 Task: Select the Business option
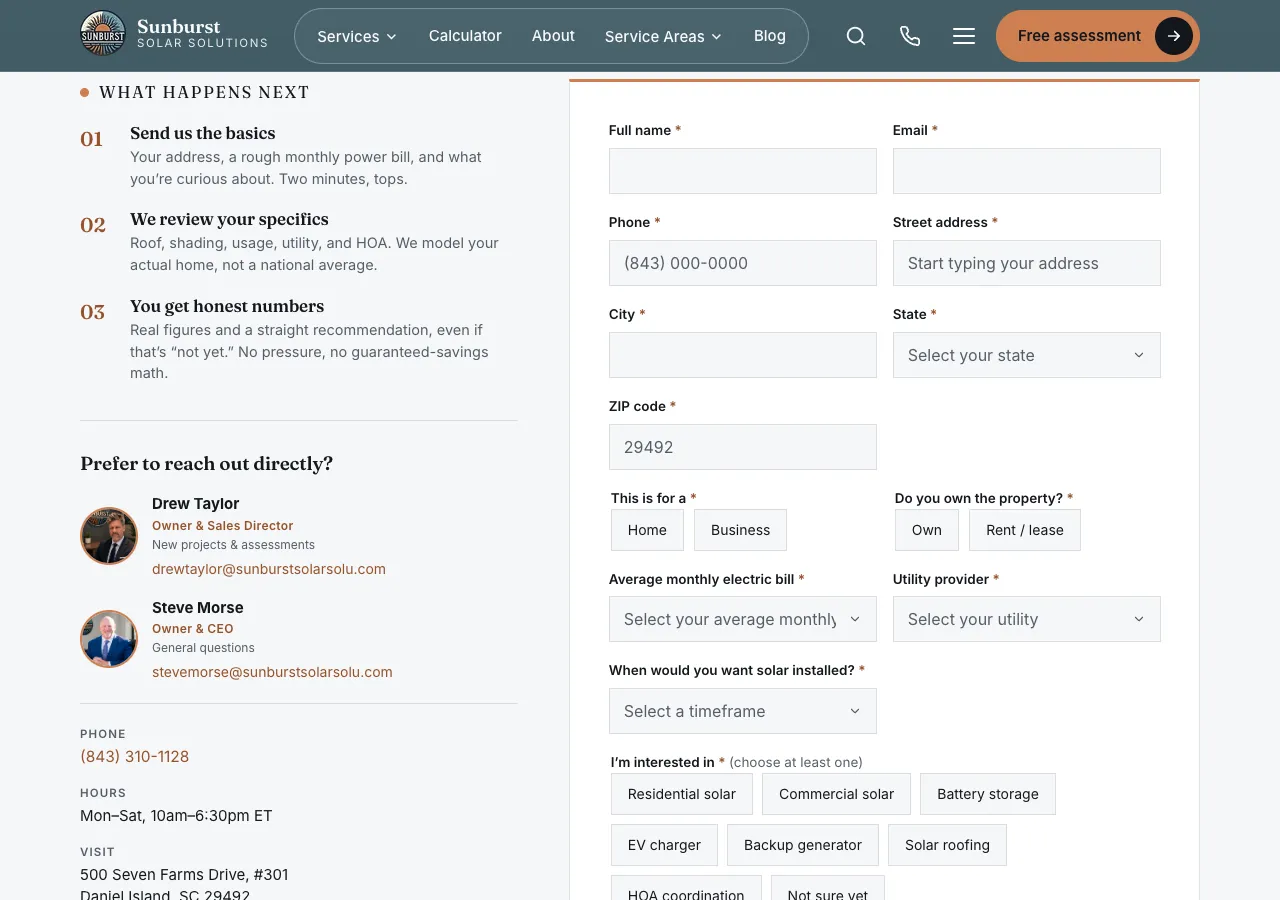(740, 530)
